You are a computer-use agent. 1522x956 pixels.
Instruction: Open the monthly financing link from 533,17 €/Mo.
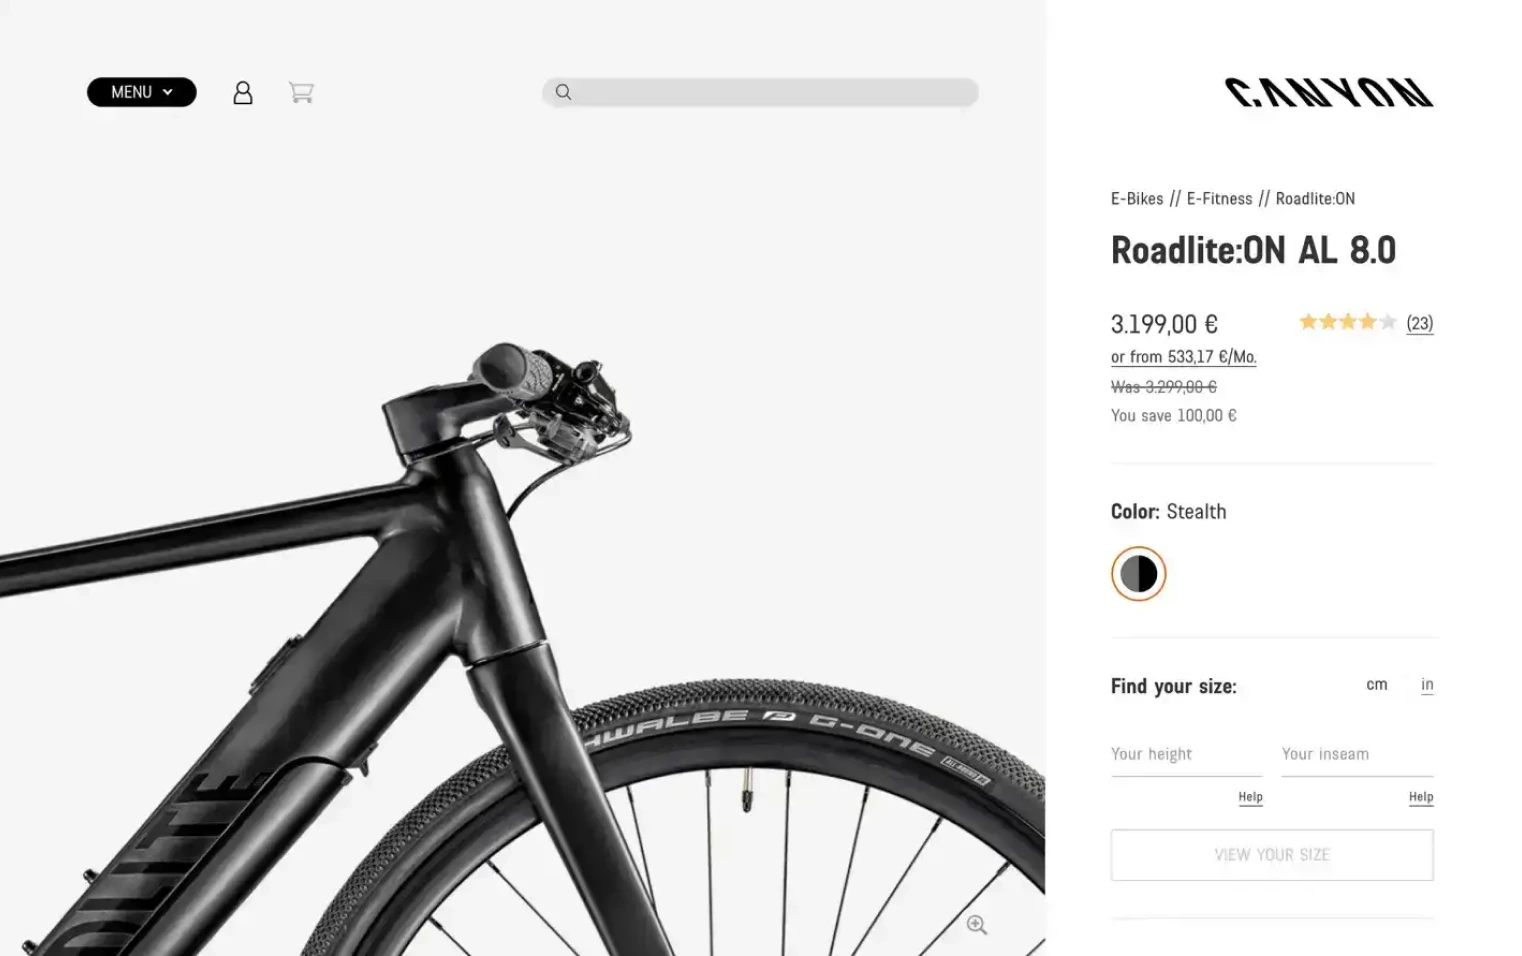coord(1184,357)
